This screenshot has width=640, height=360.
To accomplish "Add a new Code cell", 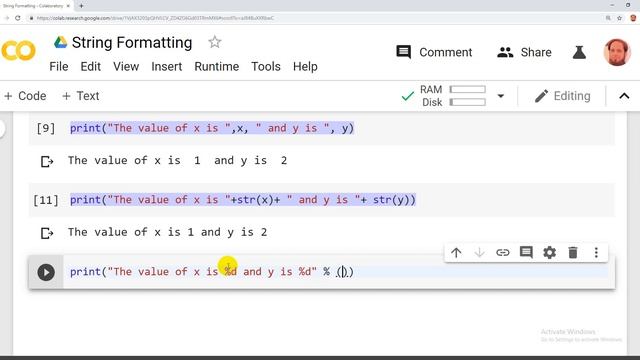I will [x=25, y=96].
